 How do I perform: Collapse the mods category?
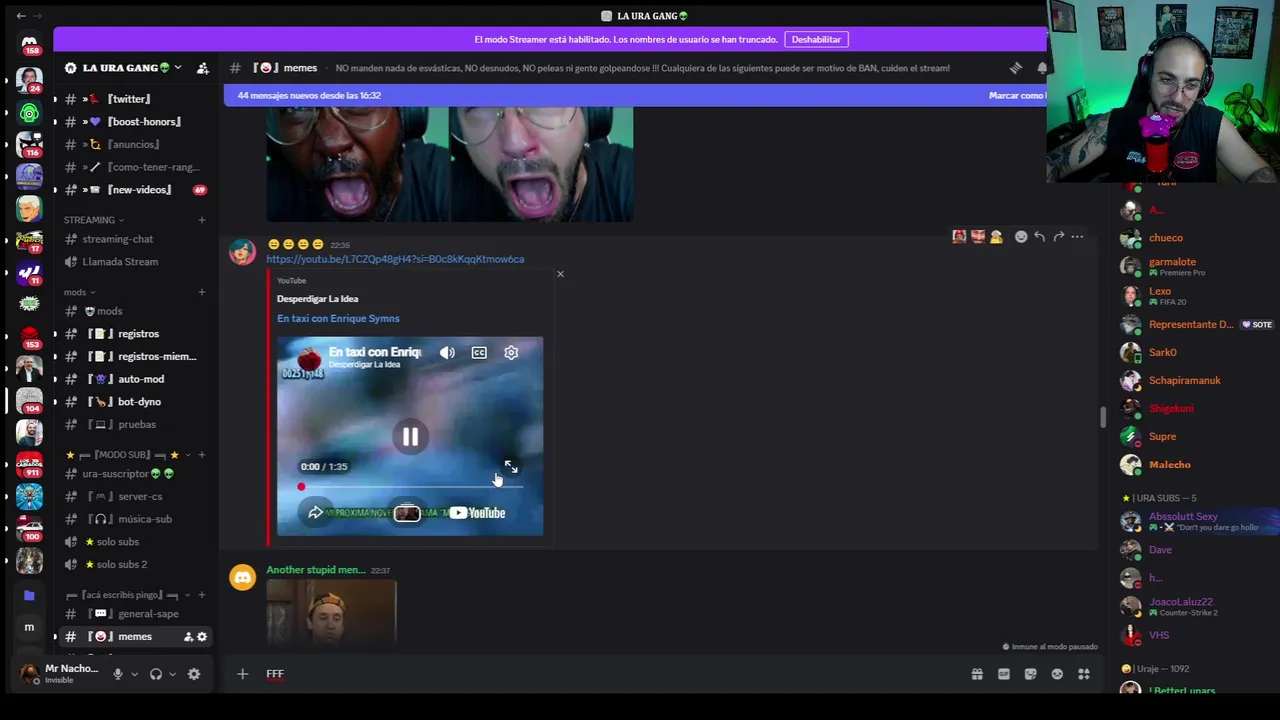[x=80, y=292]
